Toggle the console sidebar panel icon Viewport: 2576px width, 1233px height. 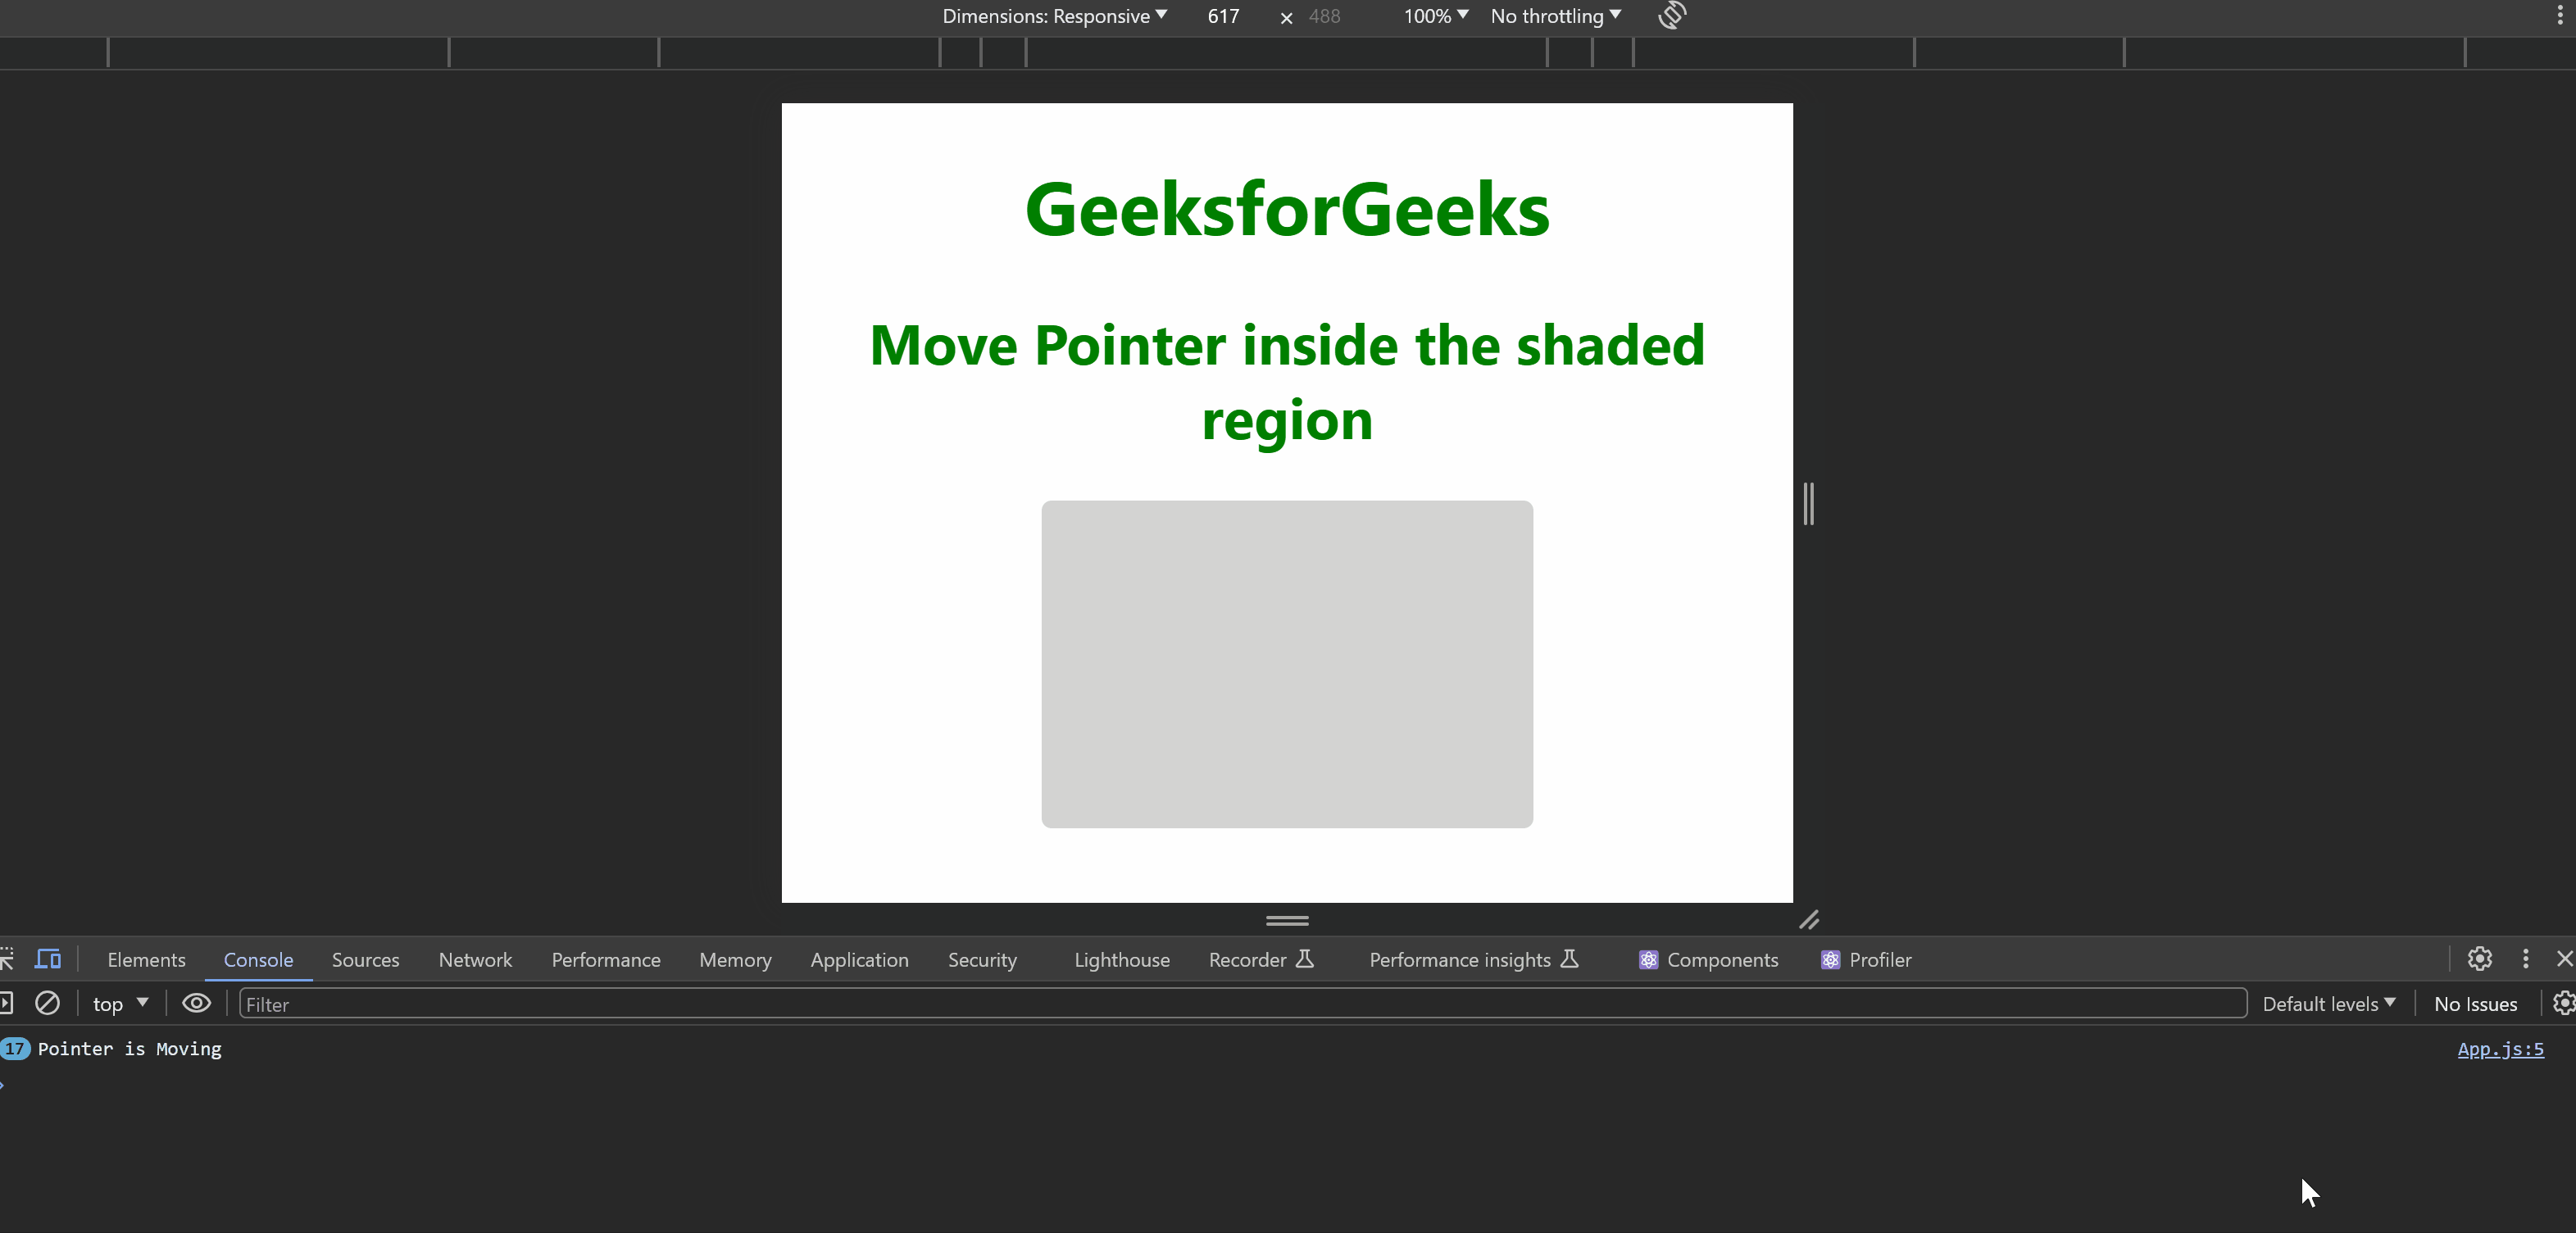(x=6, y=1003)
